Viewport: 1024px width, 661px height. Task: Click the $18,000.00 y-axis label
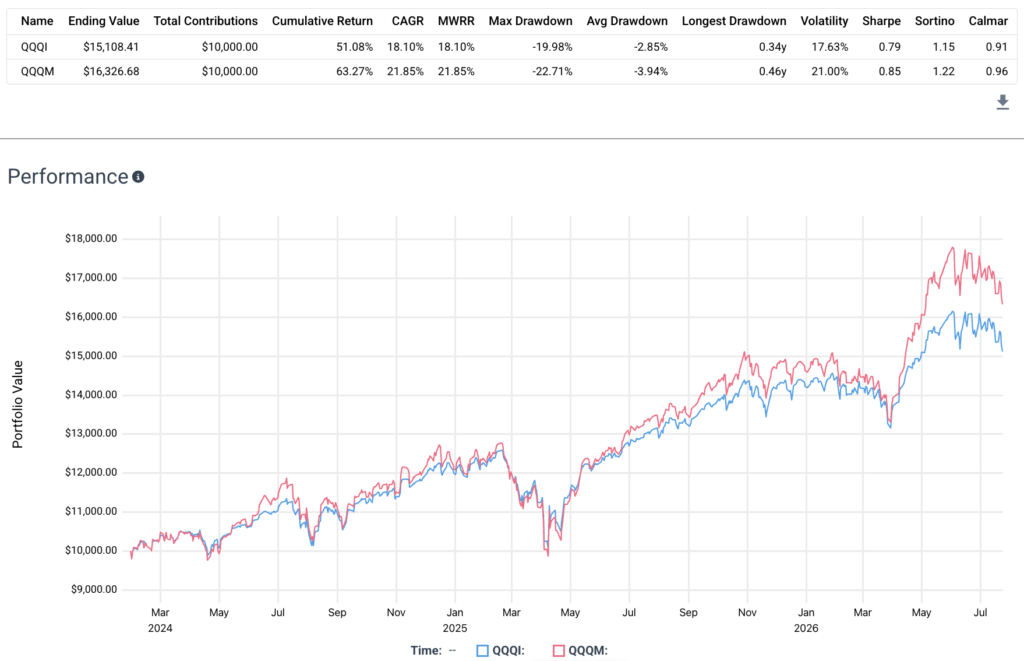91,238
